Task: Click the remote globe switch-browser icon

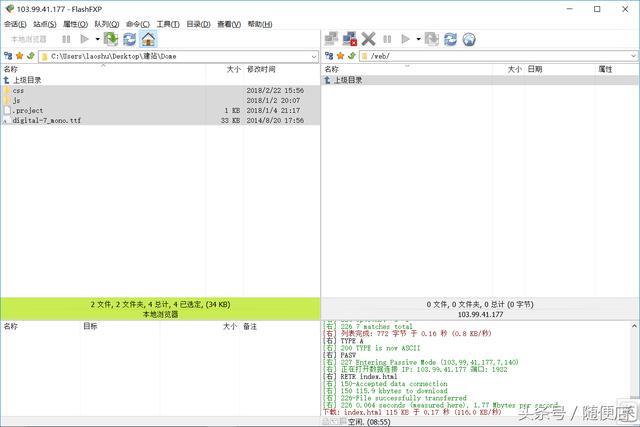Action: [x=469, y=39]
